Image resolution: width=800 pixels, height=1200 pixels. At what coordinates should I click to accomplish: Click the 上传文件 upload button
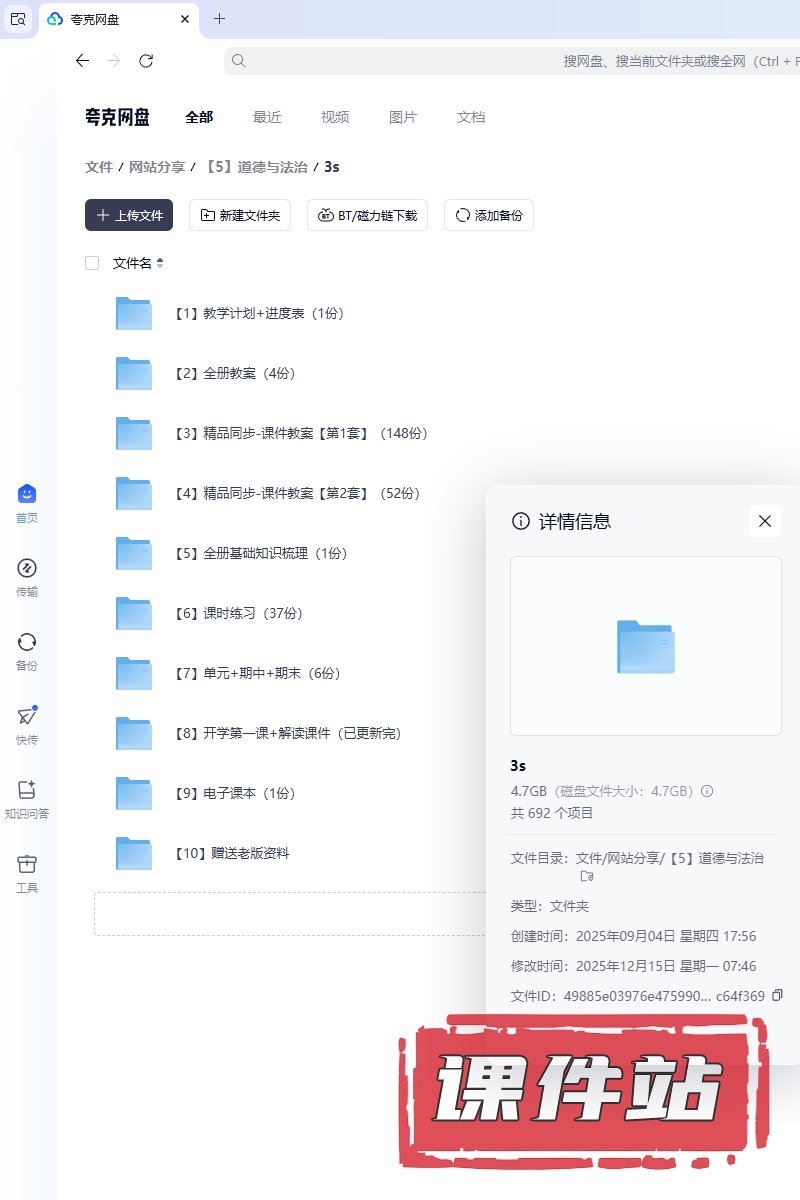click(x=129, y=215)
